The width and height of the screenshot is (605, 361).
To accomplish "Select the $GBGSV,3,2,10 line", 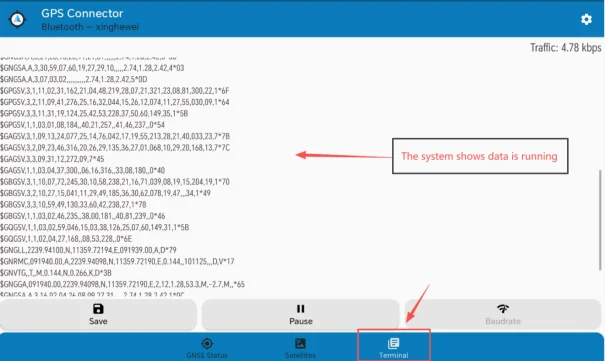I will (x=105, y=193).
